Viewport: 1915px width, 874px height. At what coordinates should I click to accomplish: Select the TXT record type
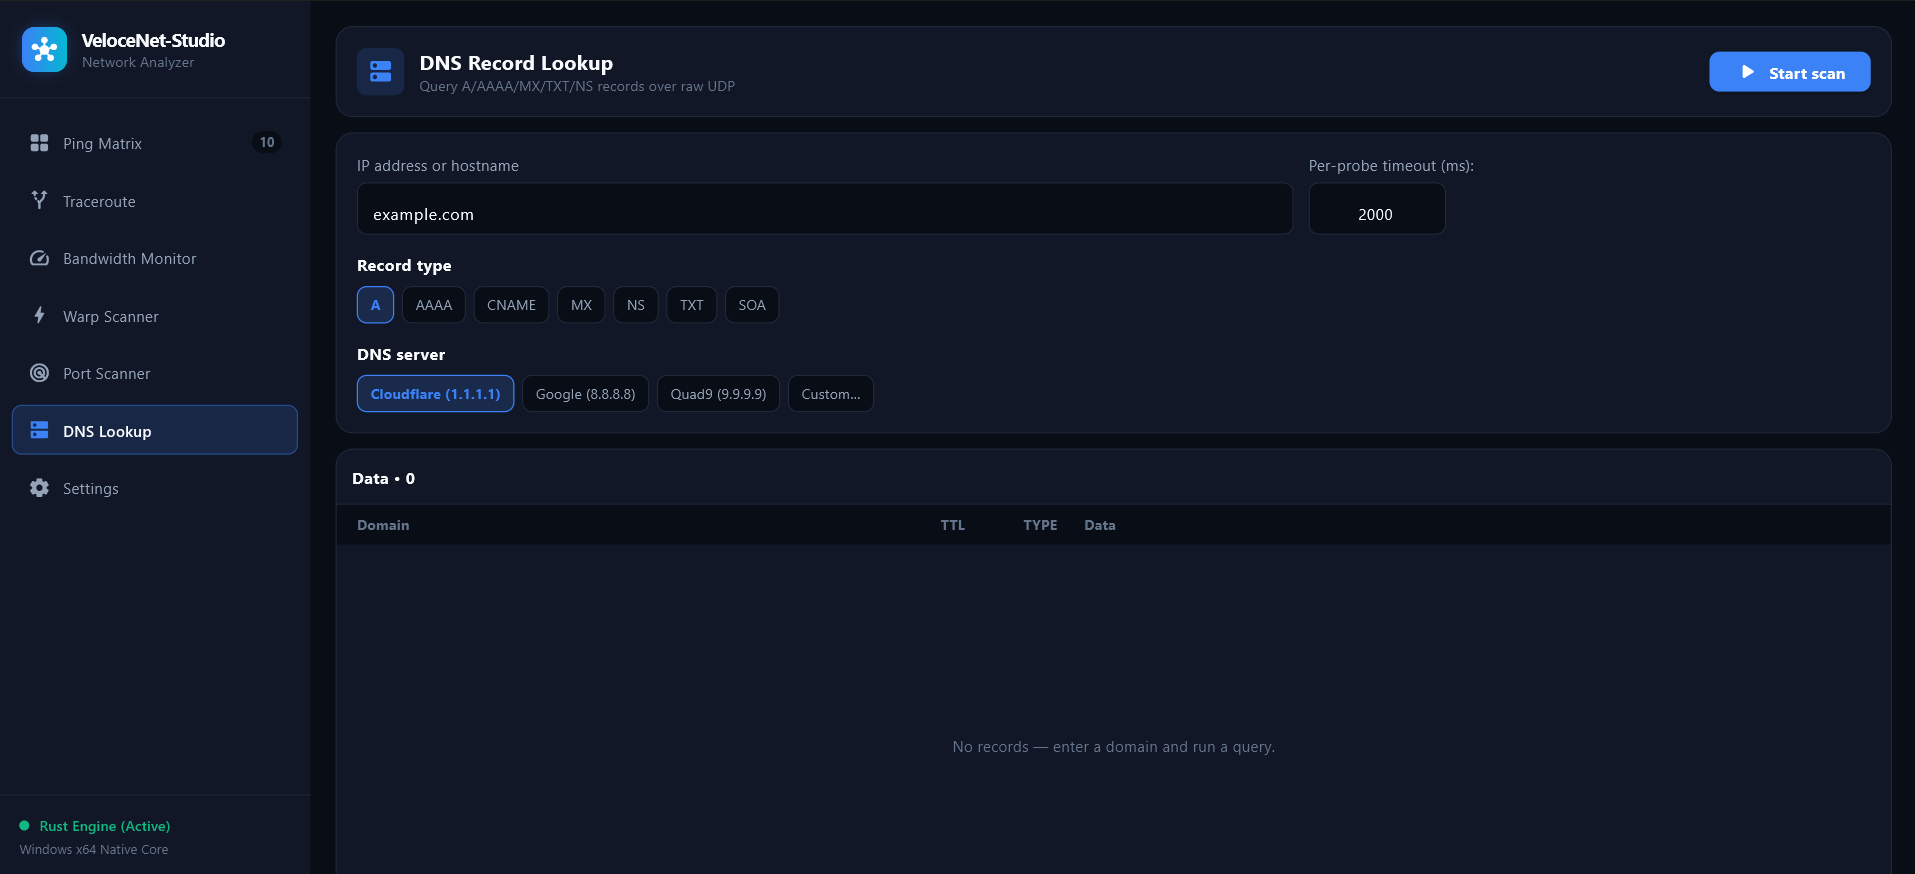tap(692, 305)
